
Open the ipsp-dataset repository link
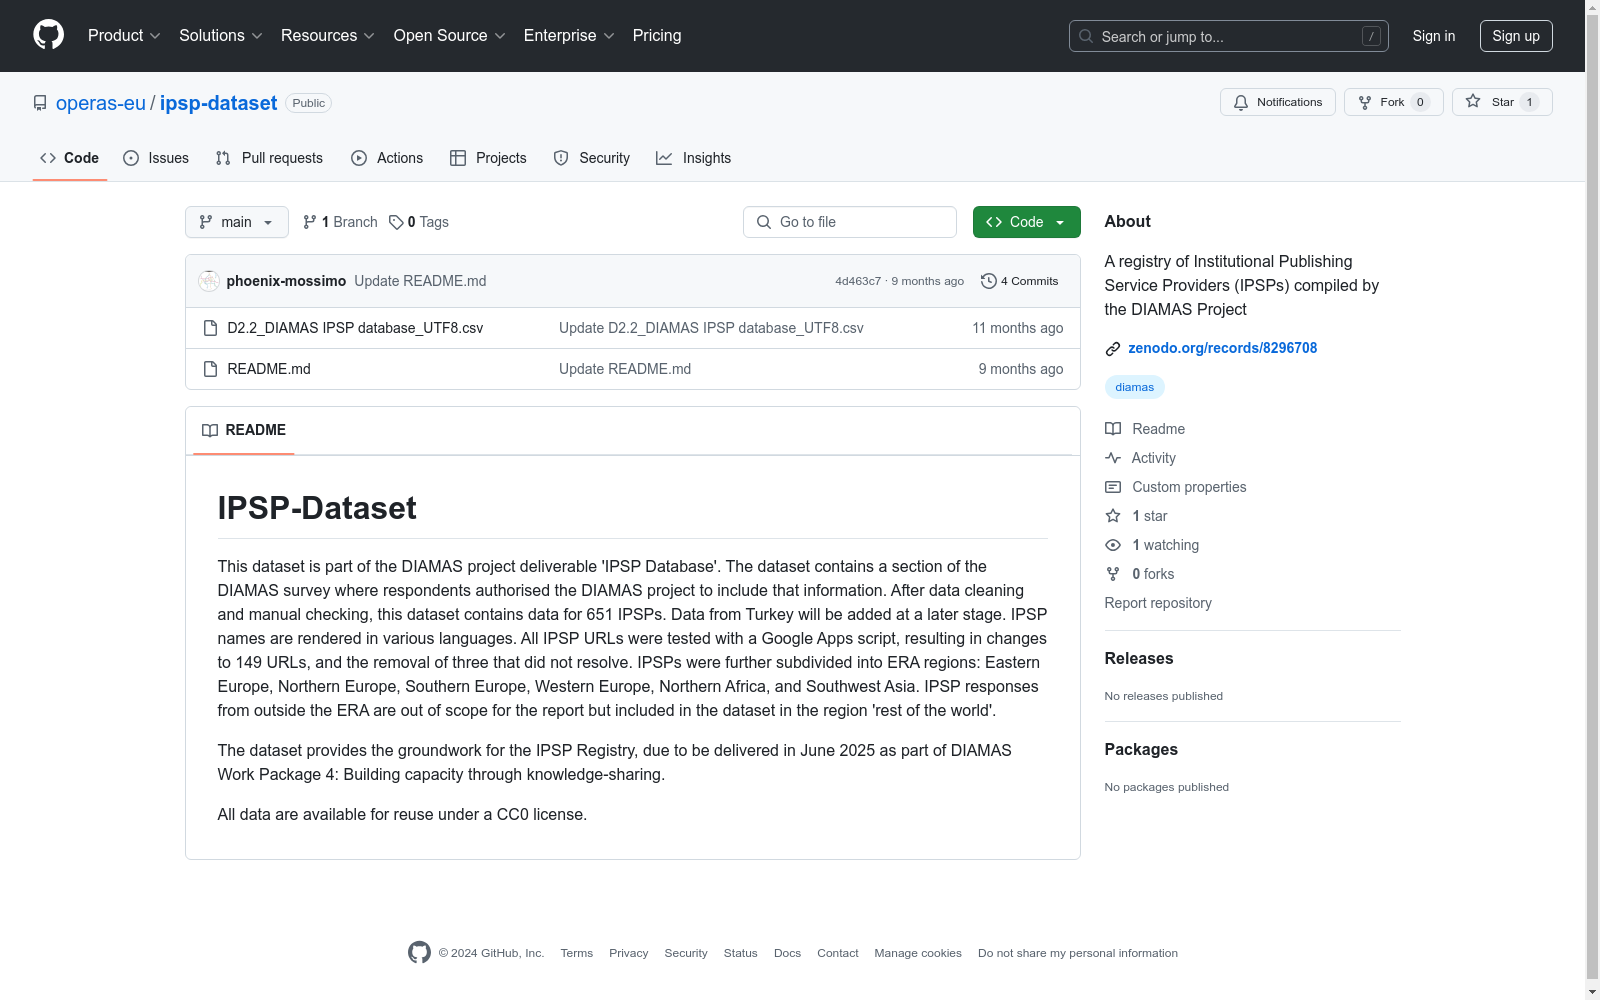[219, 103]
